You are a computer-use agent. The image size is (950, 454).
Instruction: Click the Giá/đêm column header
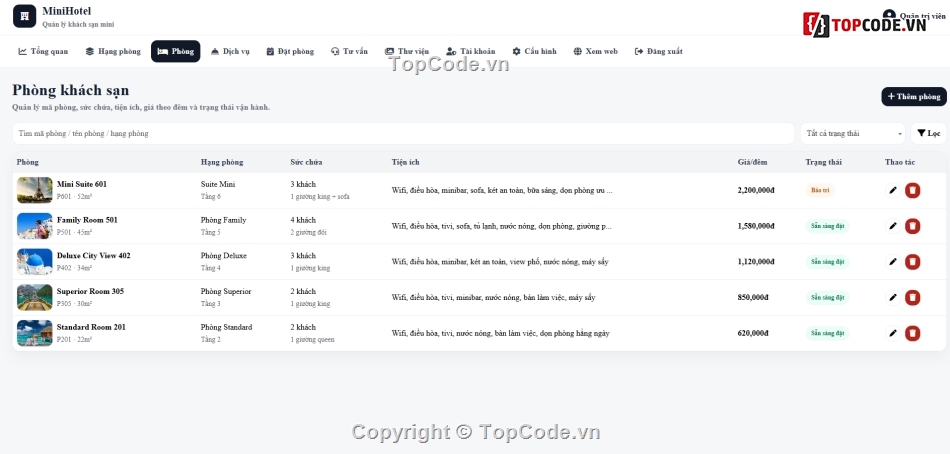click(752, 162)
